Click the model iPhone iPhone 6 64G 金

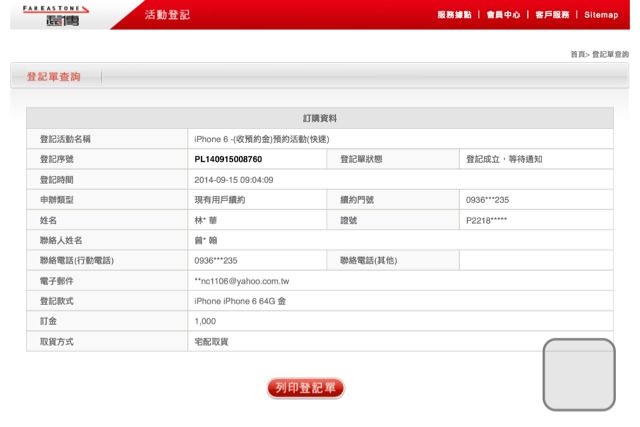pos(240,301)
